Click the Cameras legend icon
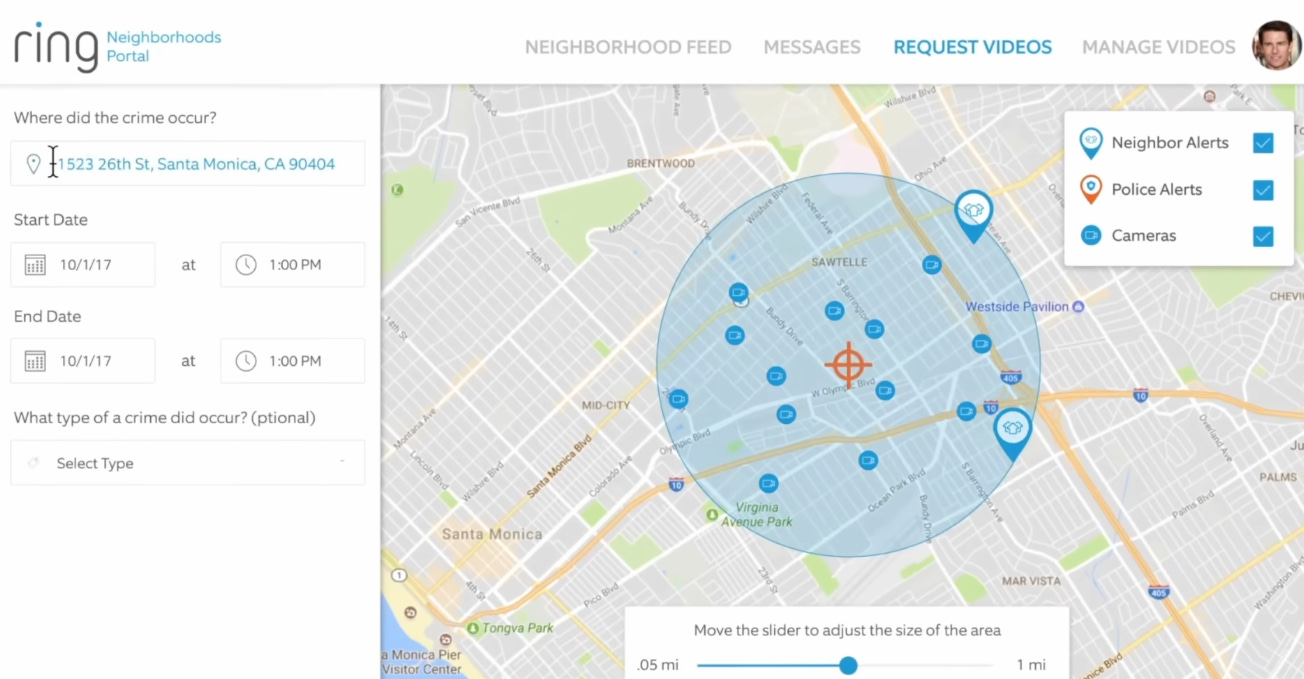 1091,236
